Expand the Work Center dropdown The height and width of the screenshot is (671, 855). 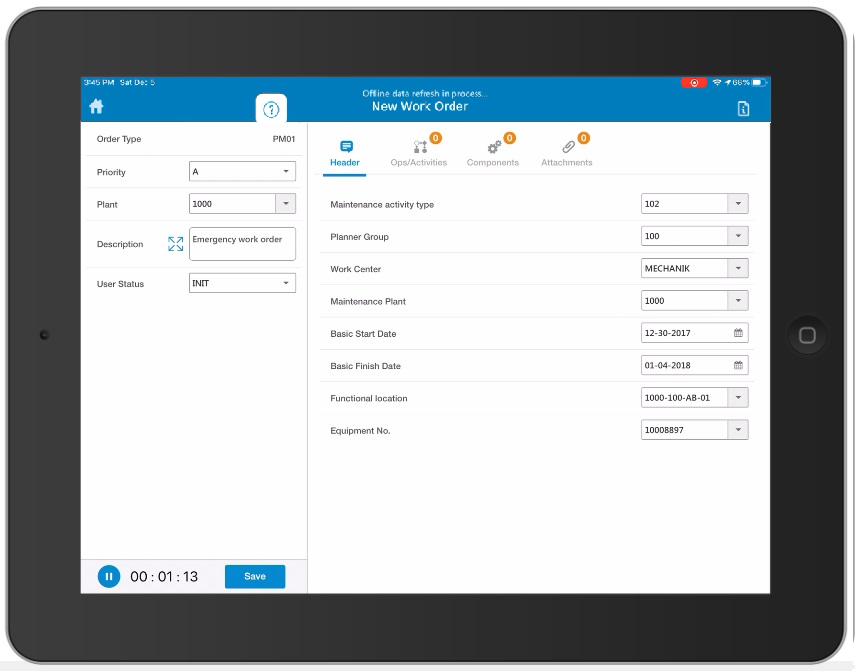[x=738, y=268]
